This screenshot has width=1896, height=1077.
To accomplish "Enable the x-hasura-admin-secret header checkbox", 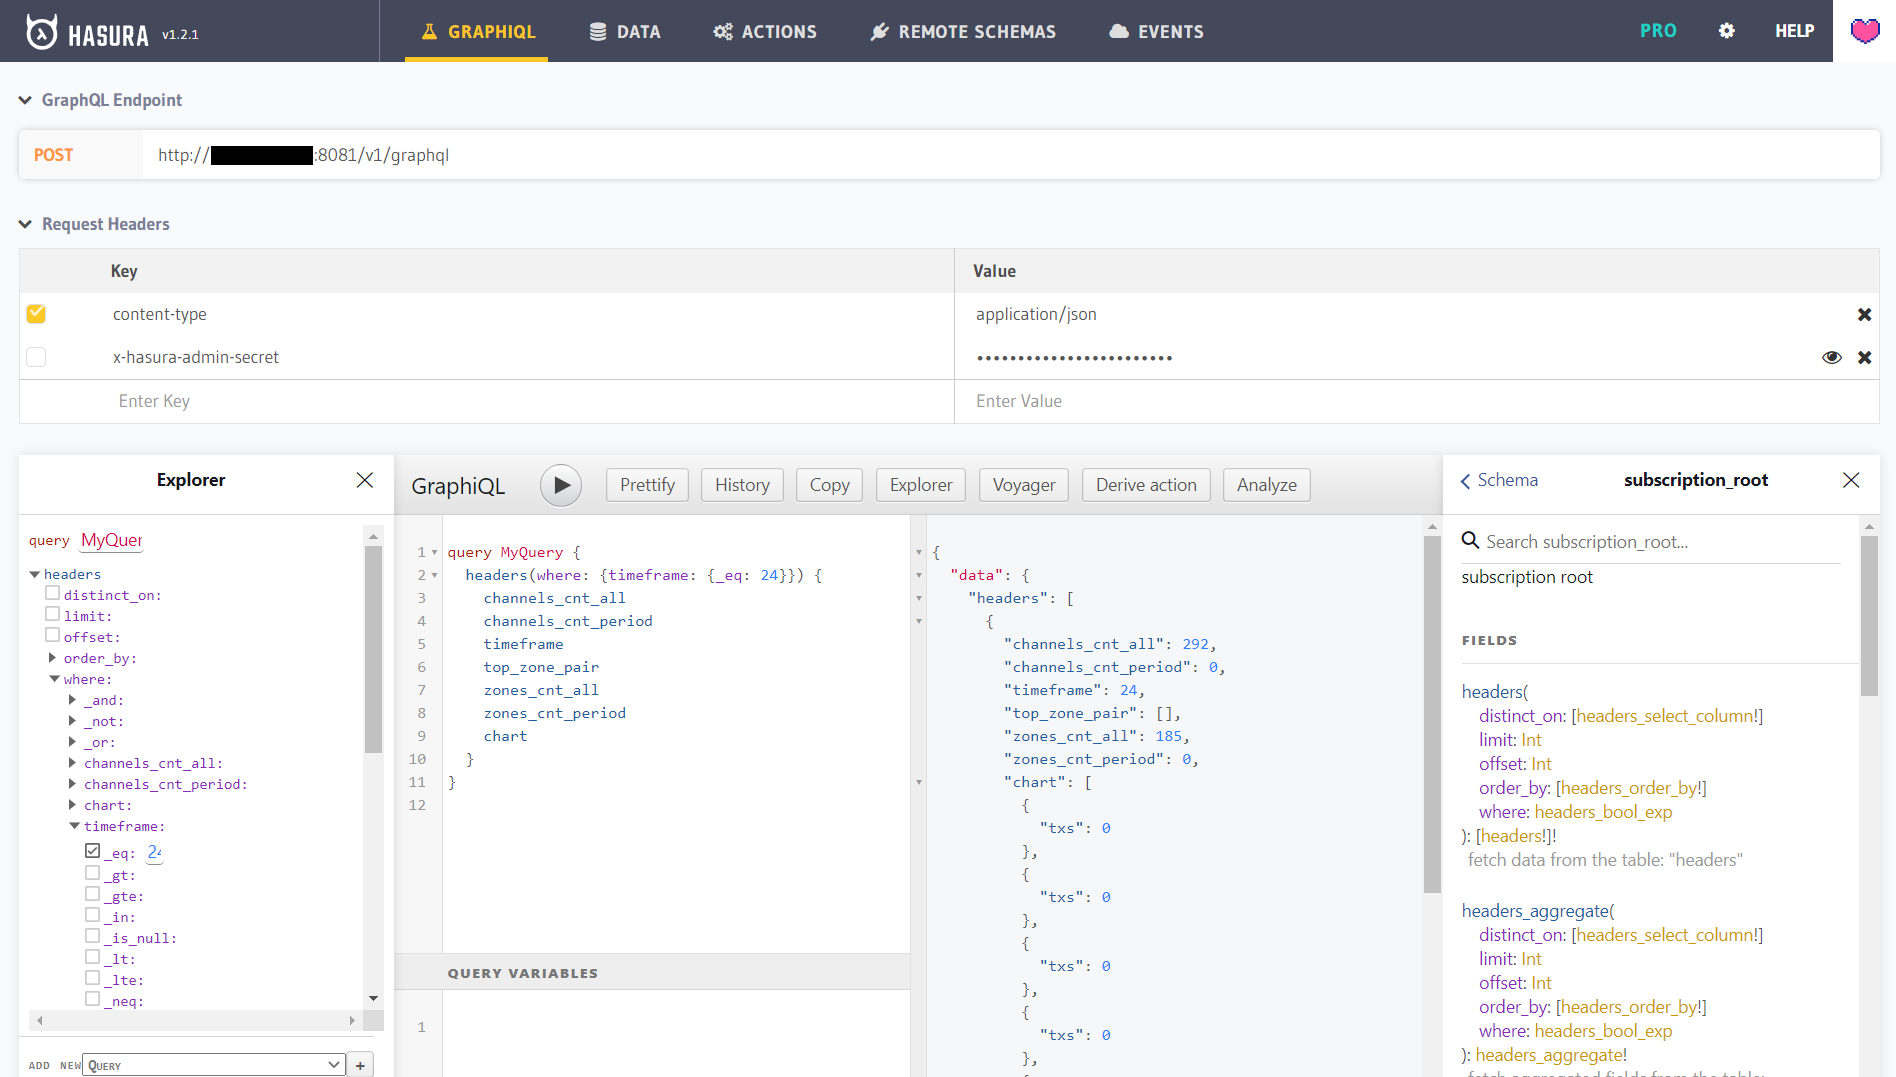I will point(37,357).
